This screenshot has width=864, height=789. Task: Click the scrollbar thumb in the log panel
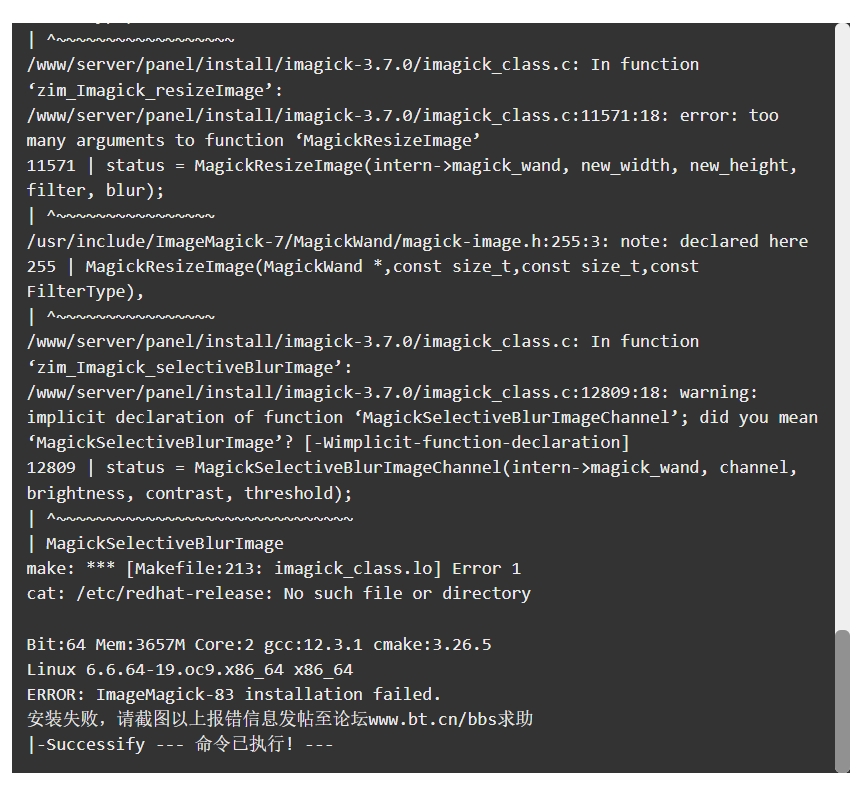tap(842, 701)
